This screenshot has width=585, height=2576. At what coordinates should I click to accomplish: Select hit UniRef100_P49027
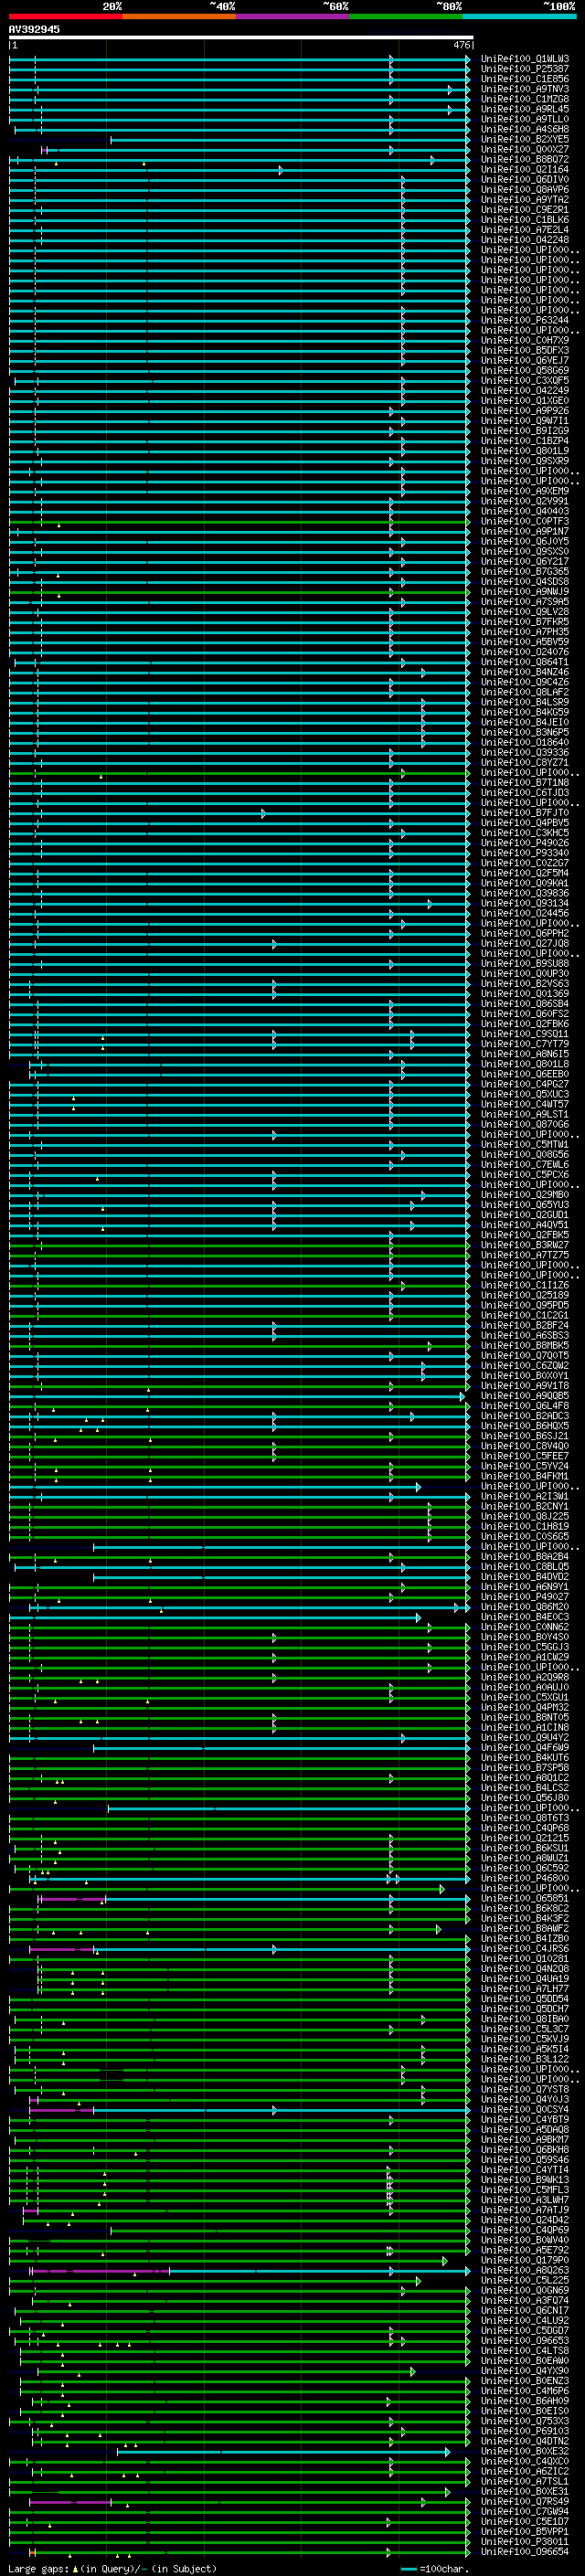525,1597
